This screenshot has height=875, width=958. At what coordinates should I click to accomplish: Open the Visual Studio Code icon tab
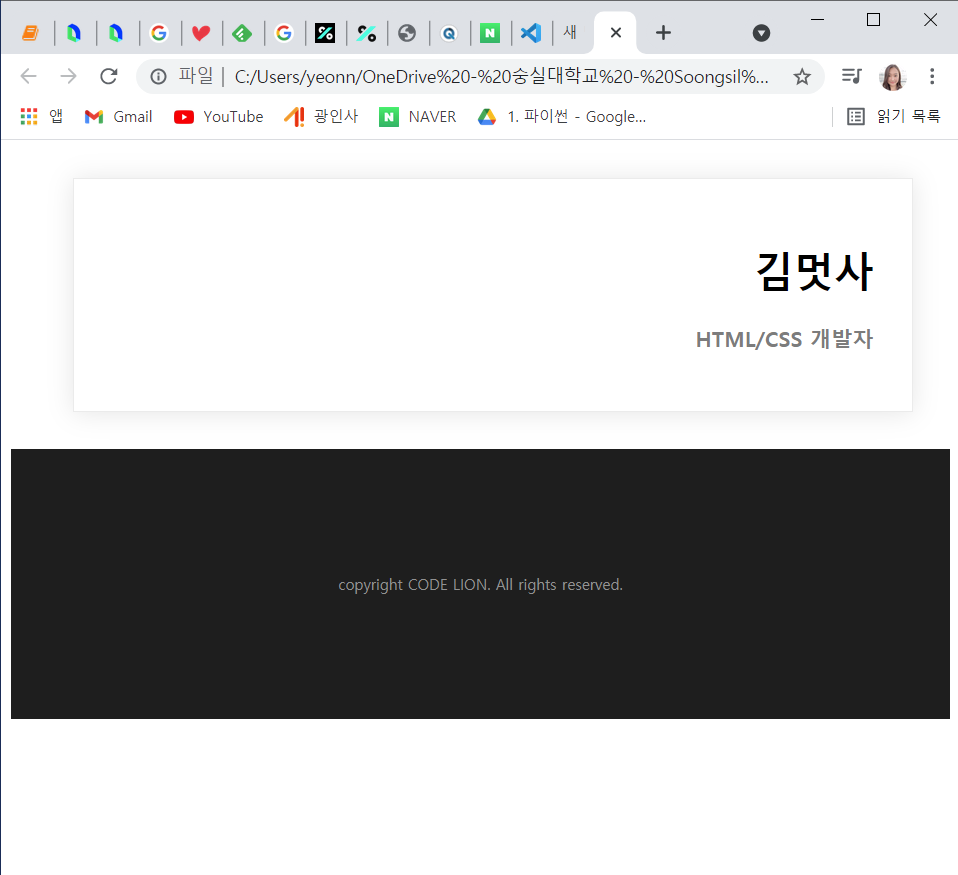531,33
